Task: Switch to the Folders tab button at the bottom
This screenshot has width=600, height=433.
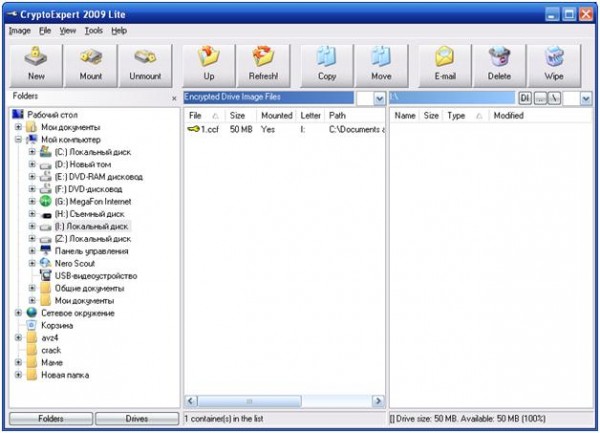Action: point(51,418)
